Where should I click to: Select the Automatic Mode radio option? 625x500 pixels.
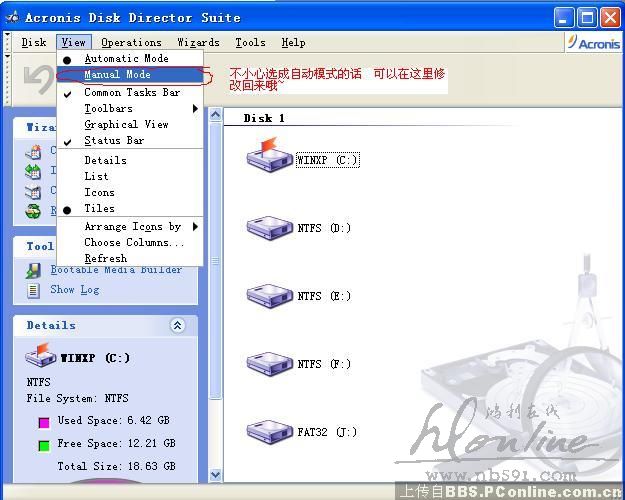point(125,59)
